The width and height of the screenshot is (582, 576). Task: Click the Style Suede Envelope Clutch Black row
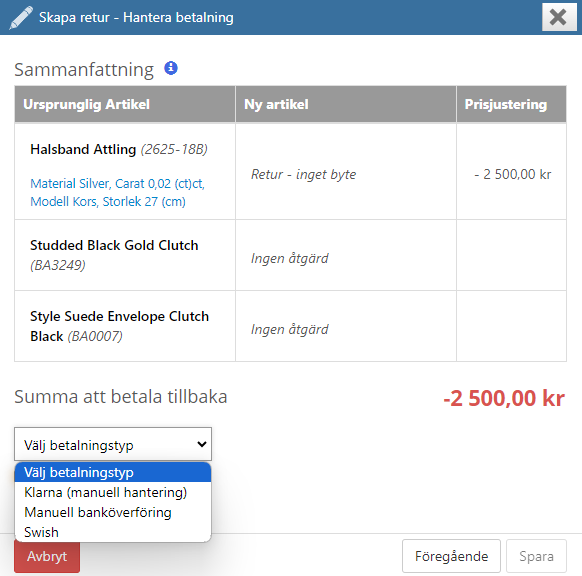tap(290, 326)
